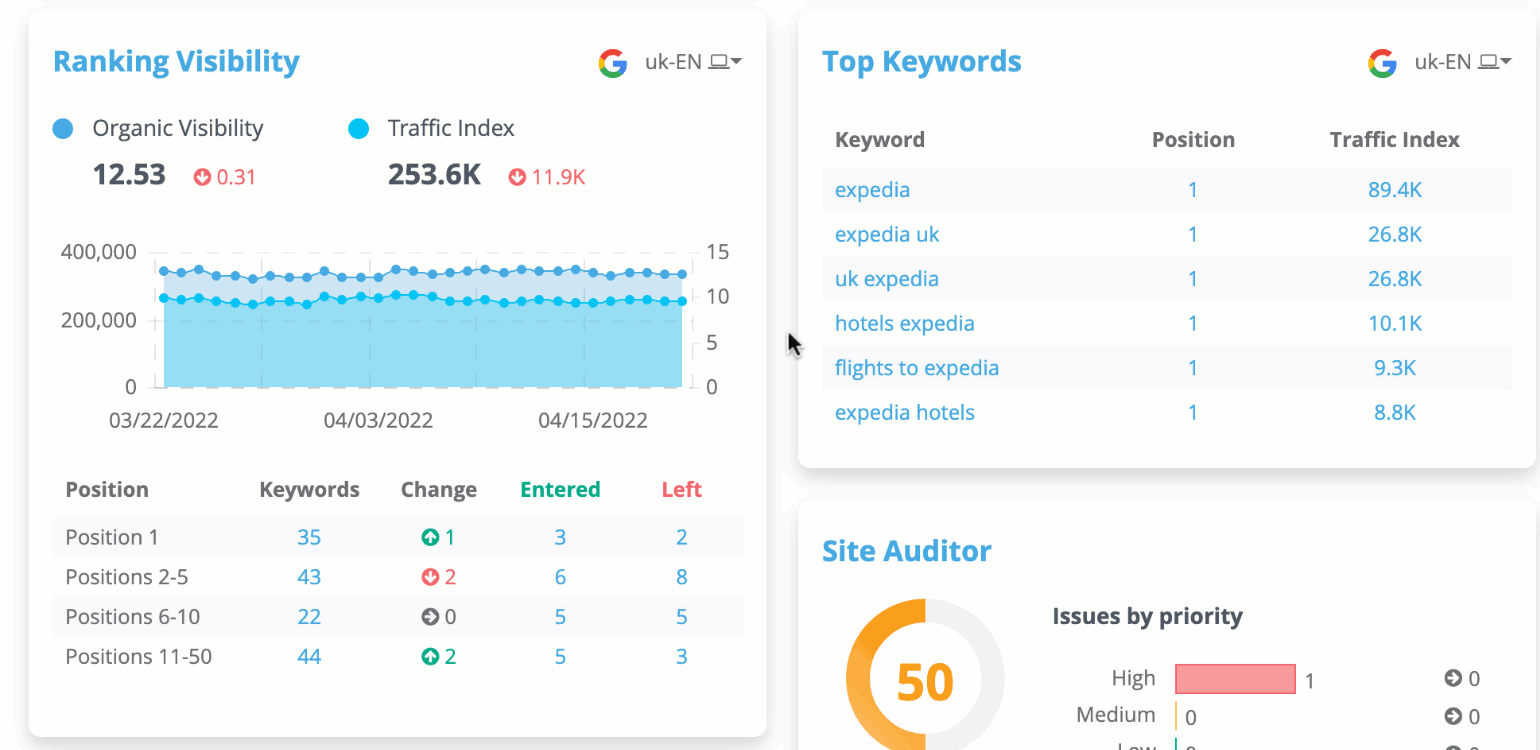Viewport: 1540px width, 750px height.
Task: Select the Traffic Index column header in Top Keywords
Action: (x=1394, y=140)
